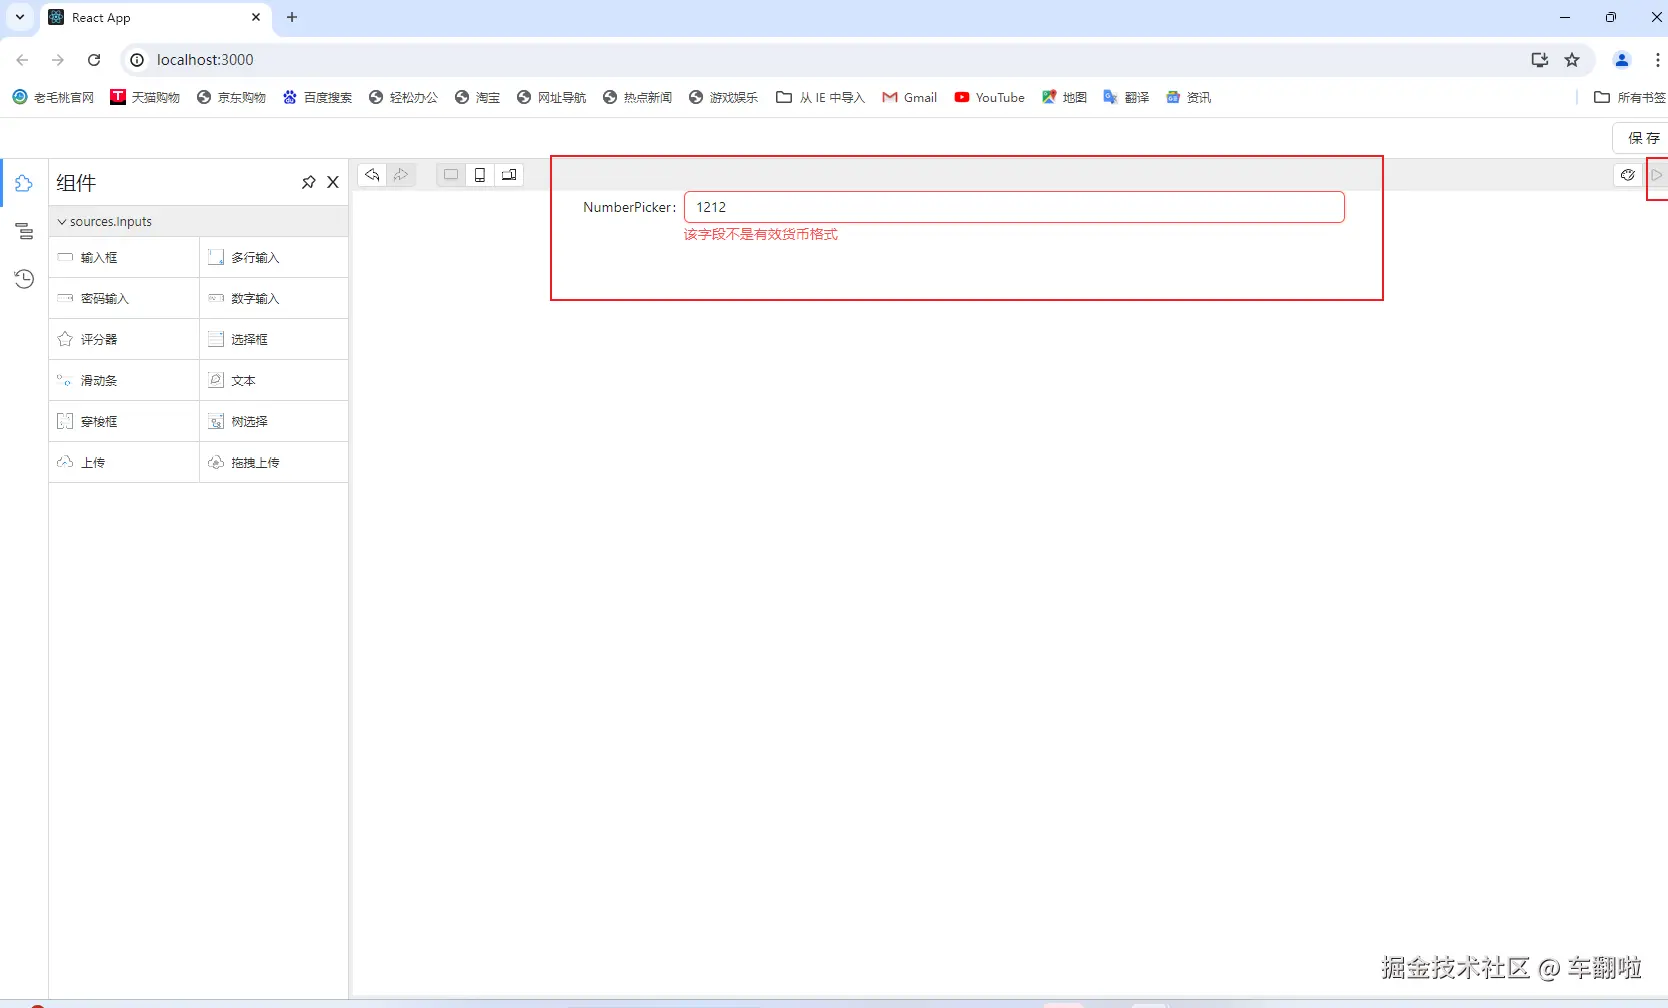The image size is (1668, 1008).
Task: Switch to the design palette view icon
Action: (x=1627, y=175)
